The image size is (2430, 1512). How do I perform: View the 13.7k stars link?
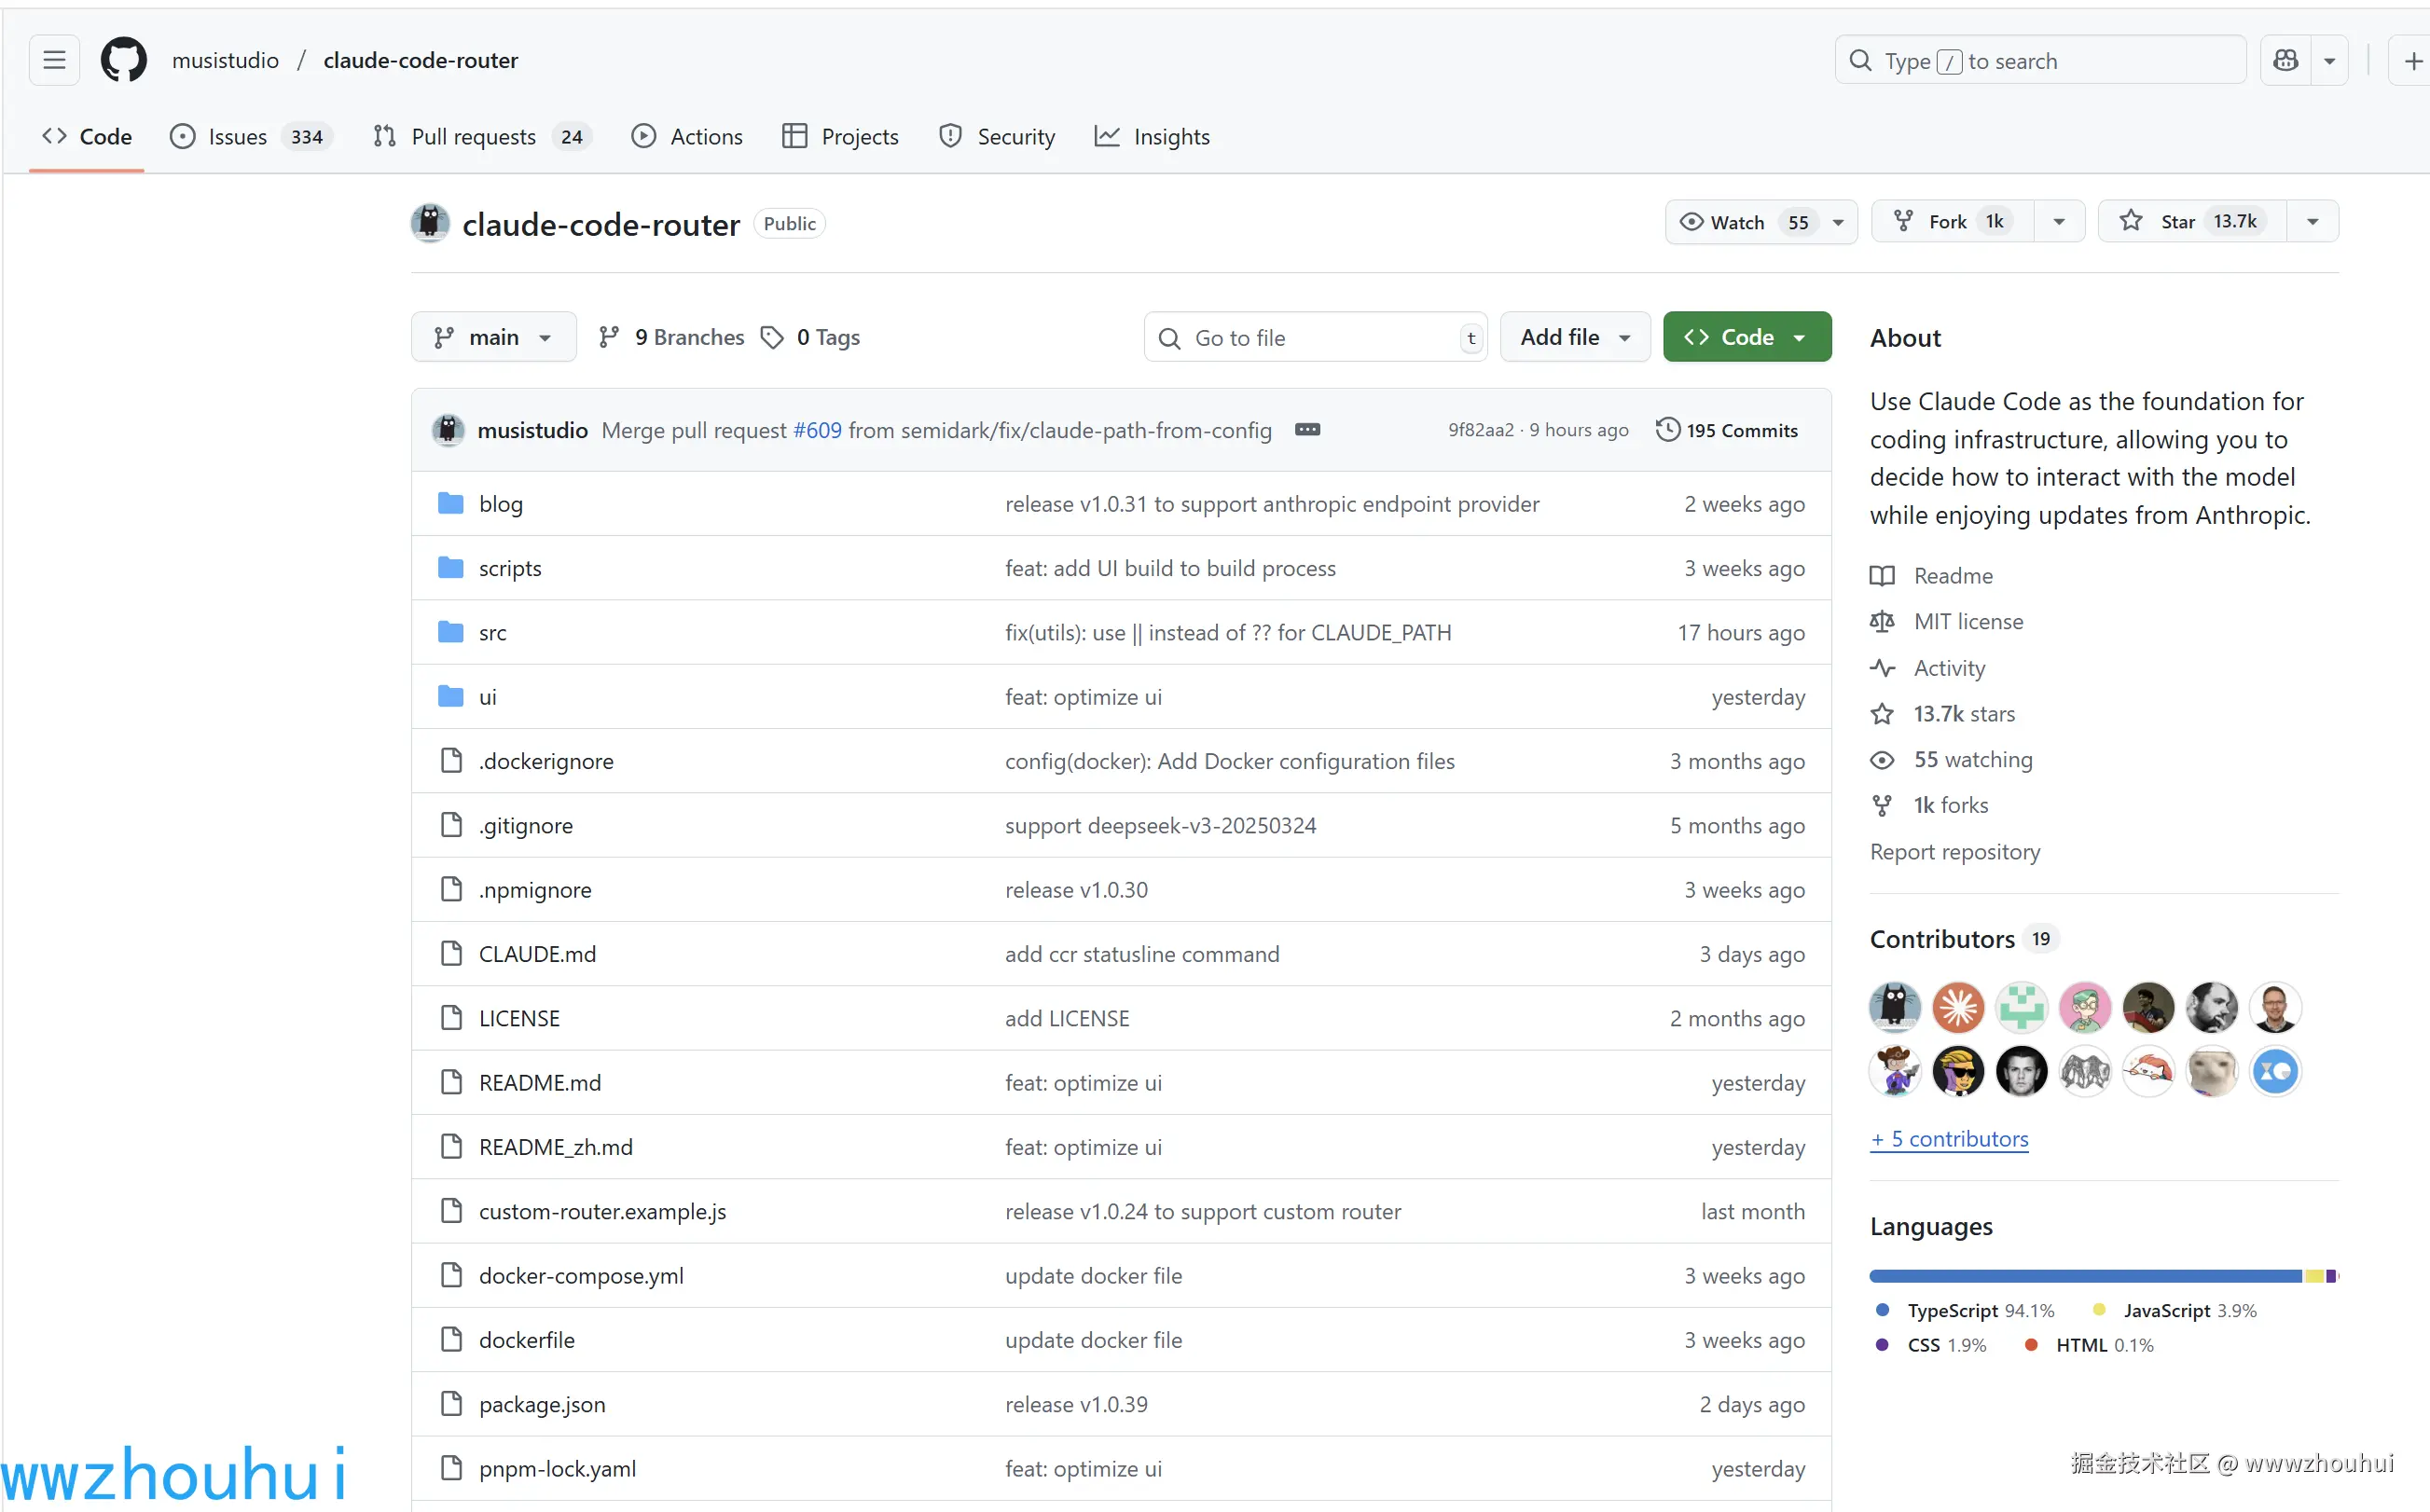point(1943,714)
